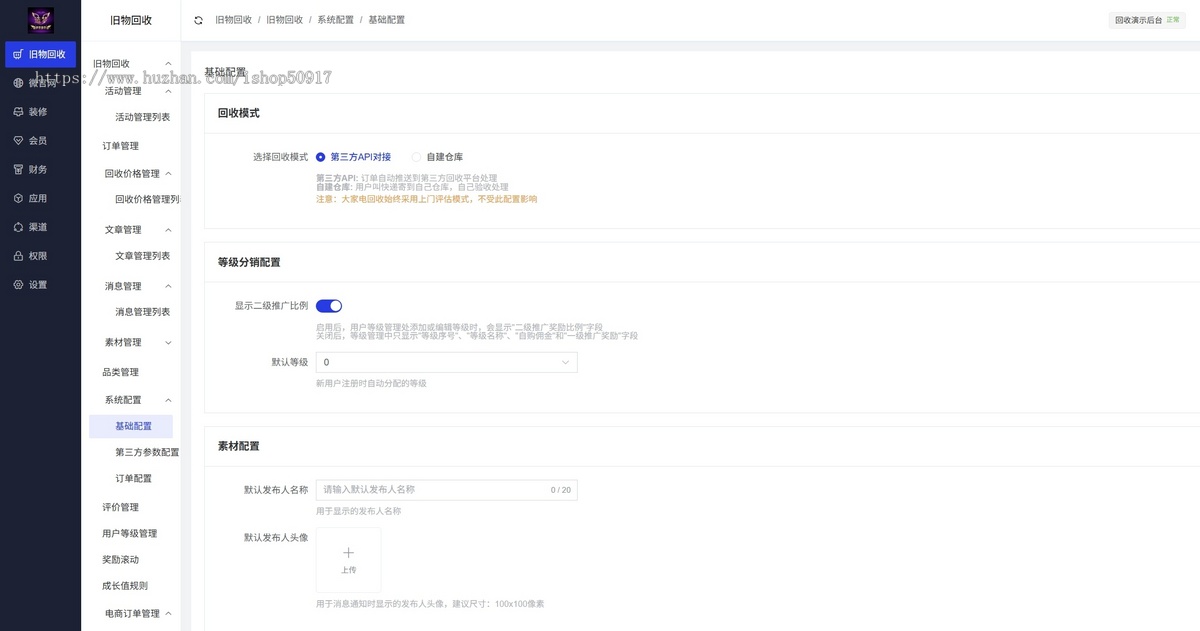The height and width of the screenshot is (631, 1200).
Task: Toggle 显示二级推广比例 switch
Action: 329,306
